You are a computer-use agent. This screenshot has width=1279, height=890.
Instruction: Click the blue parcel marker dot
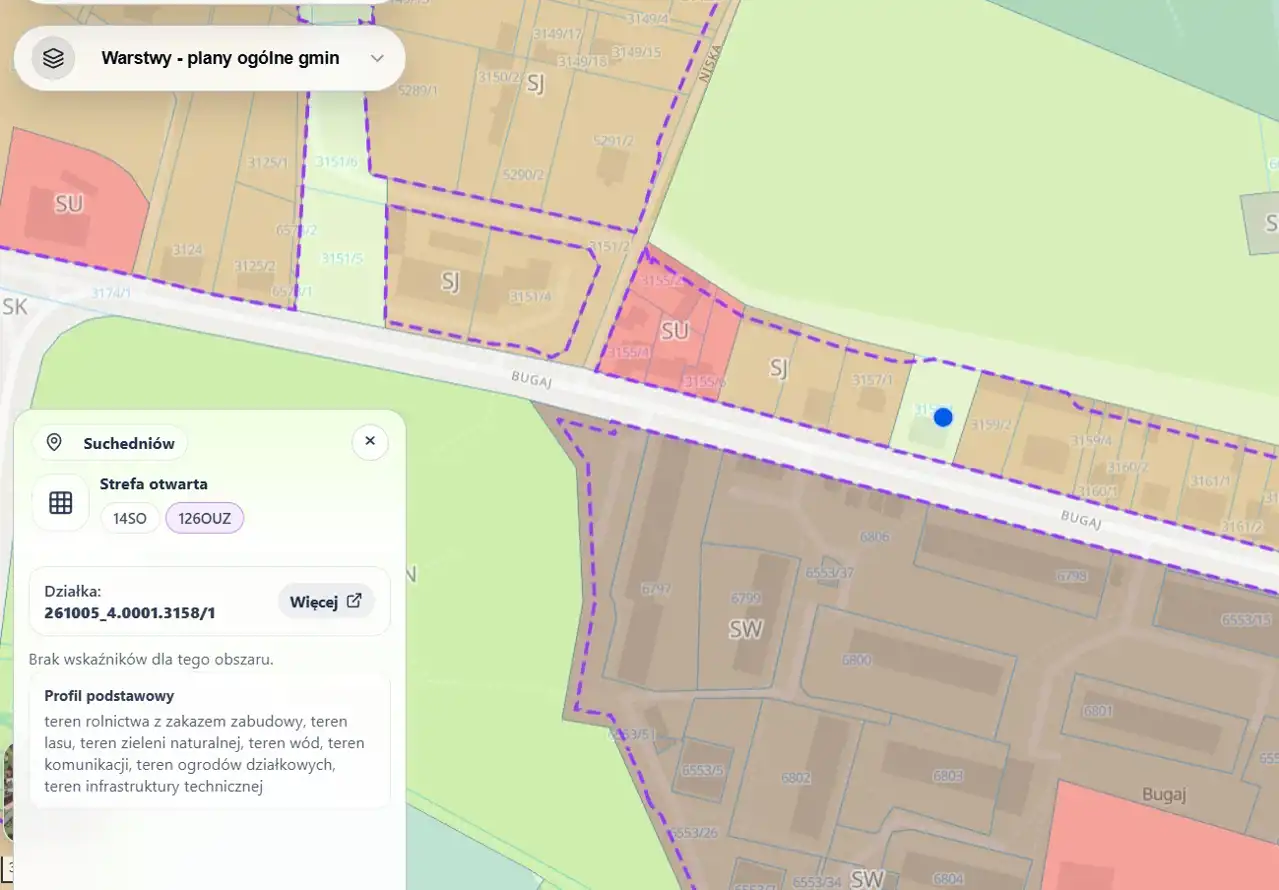pyautogui.click(x=942, y=417)
